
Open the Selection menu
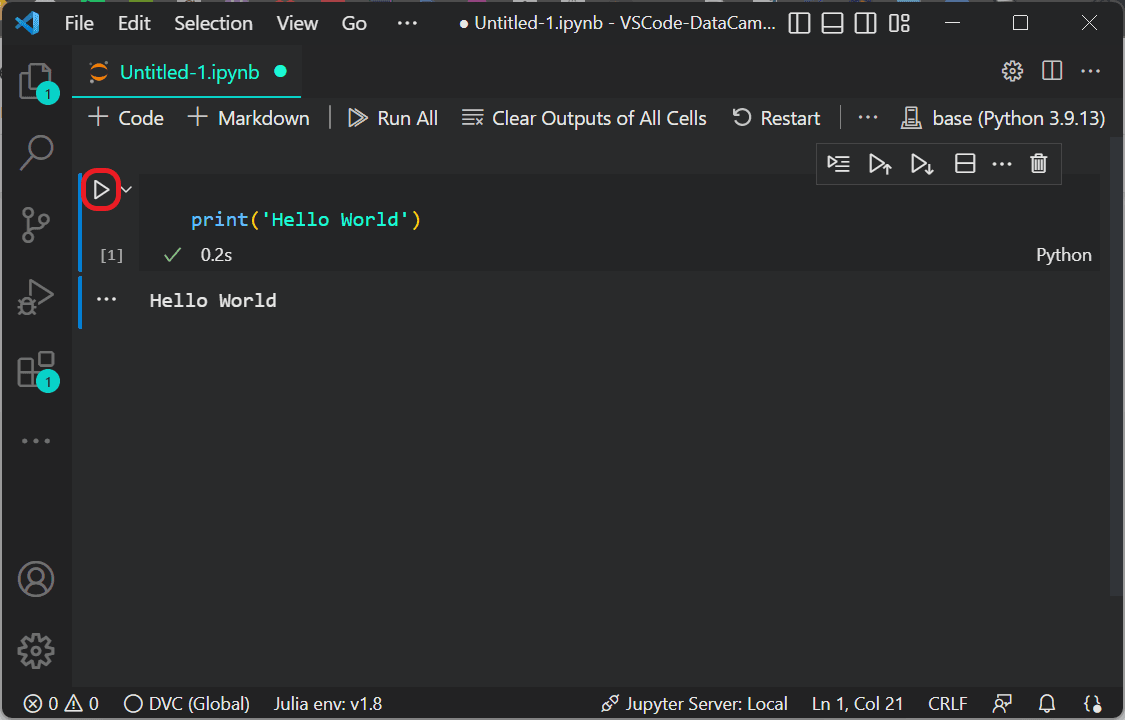(x=213, y=23)
